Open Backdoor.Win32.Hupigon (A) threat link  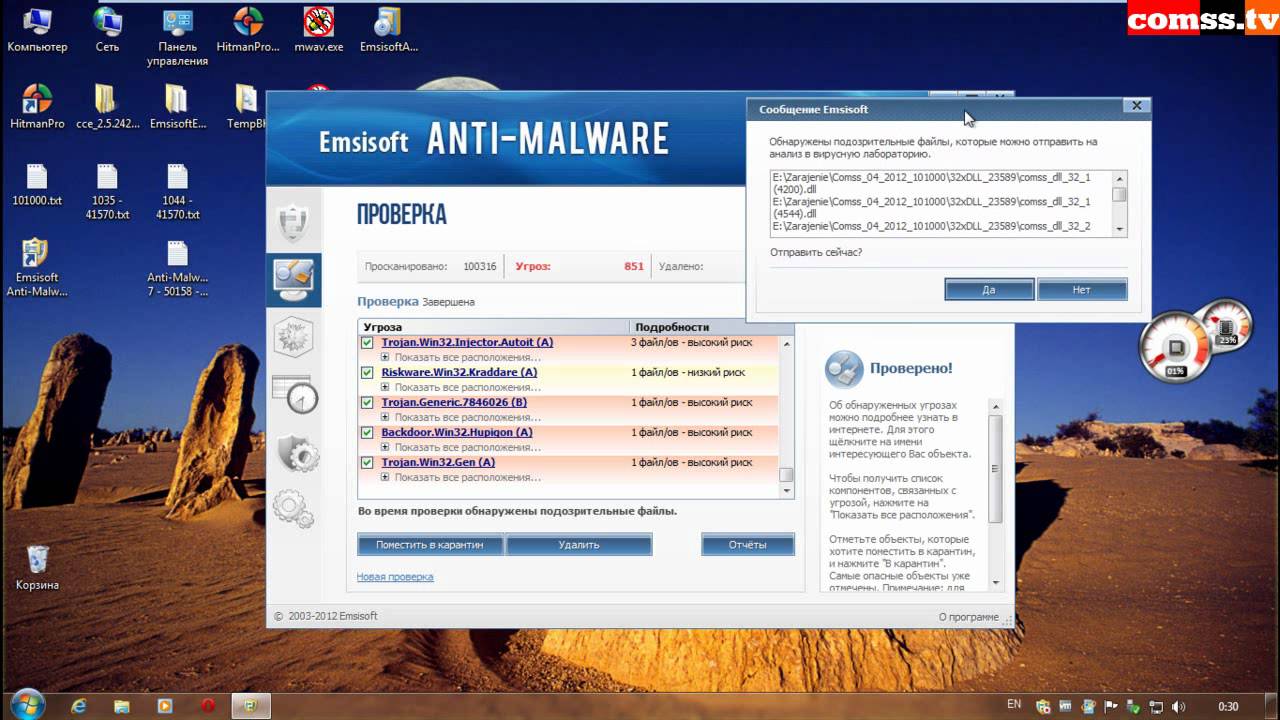click(457, 432)
